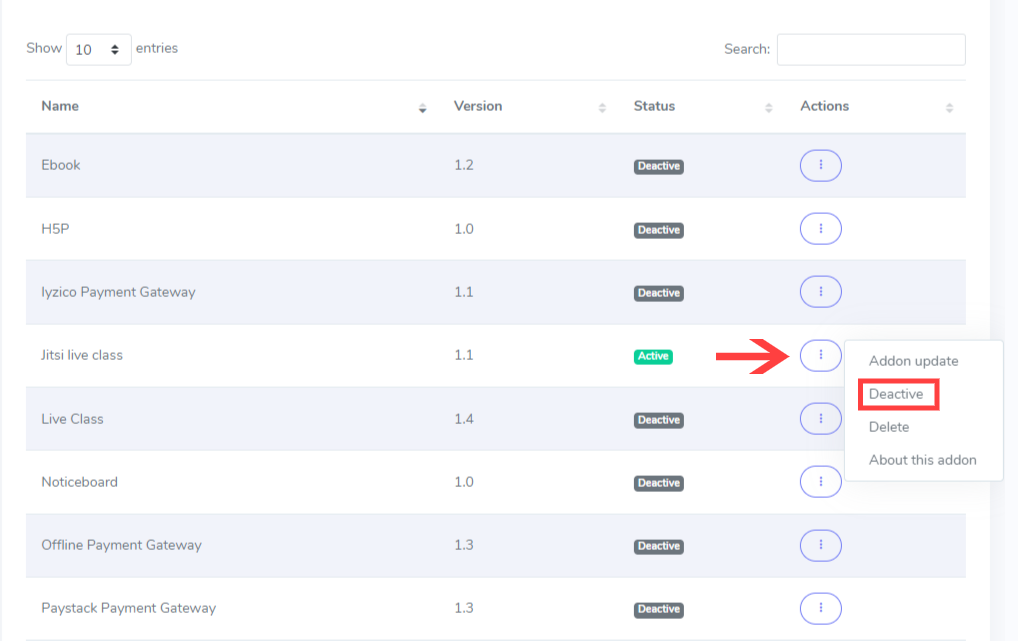Open About this addon menu entry
Screen dimensions: 1018x641
[922, 460]
